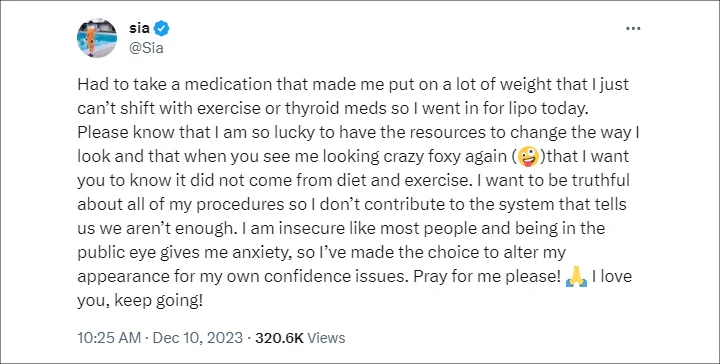Open the @Sia handle link
This screenshot has height=364, width=720.
pyautogui.click(x=146, y=47)
